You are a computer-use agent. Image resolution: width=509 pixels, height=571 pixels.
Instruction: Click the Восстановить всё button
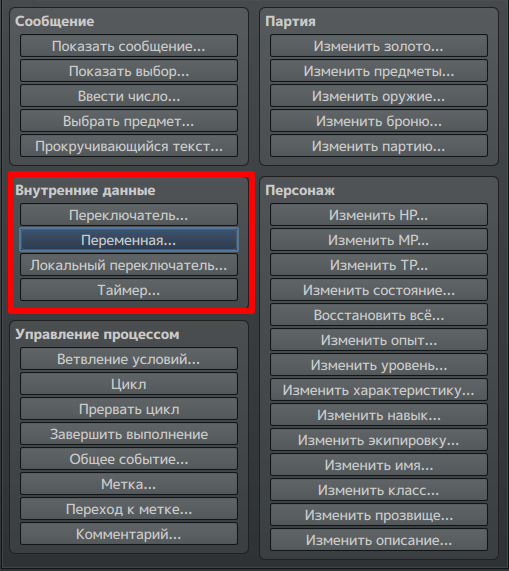[379, 315]
